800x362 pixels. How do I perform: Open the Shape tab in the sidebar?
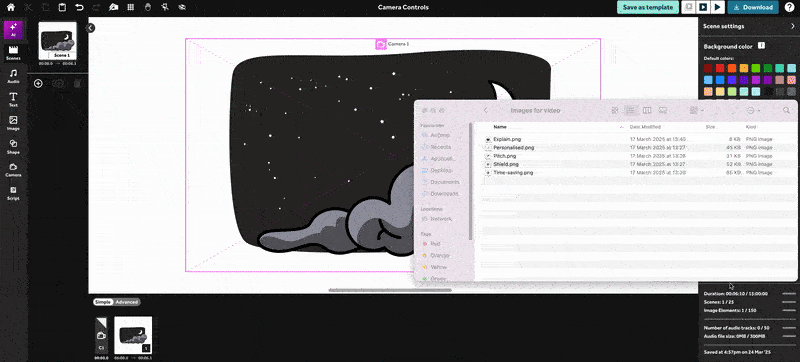13,147
